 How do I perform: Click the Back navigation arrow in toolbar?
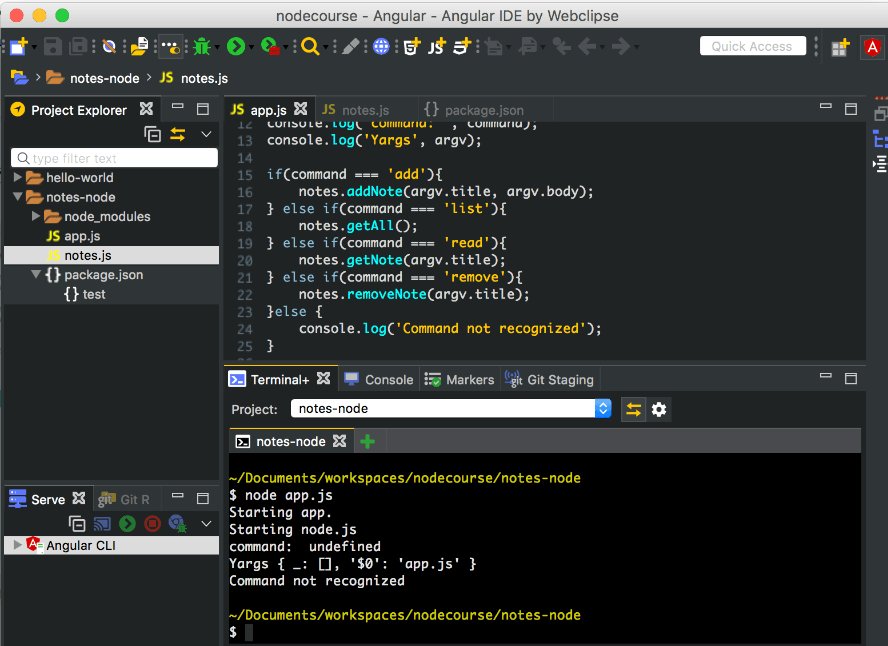pos(587,46)
